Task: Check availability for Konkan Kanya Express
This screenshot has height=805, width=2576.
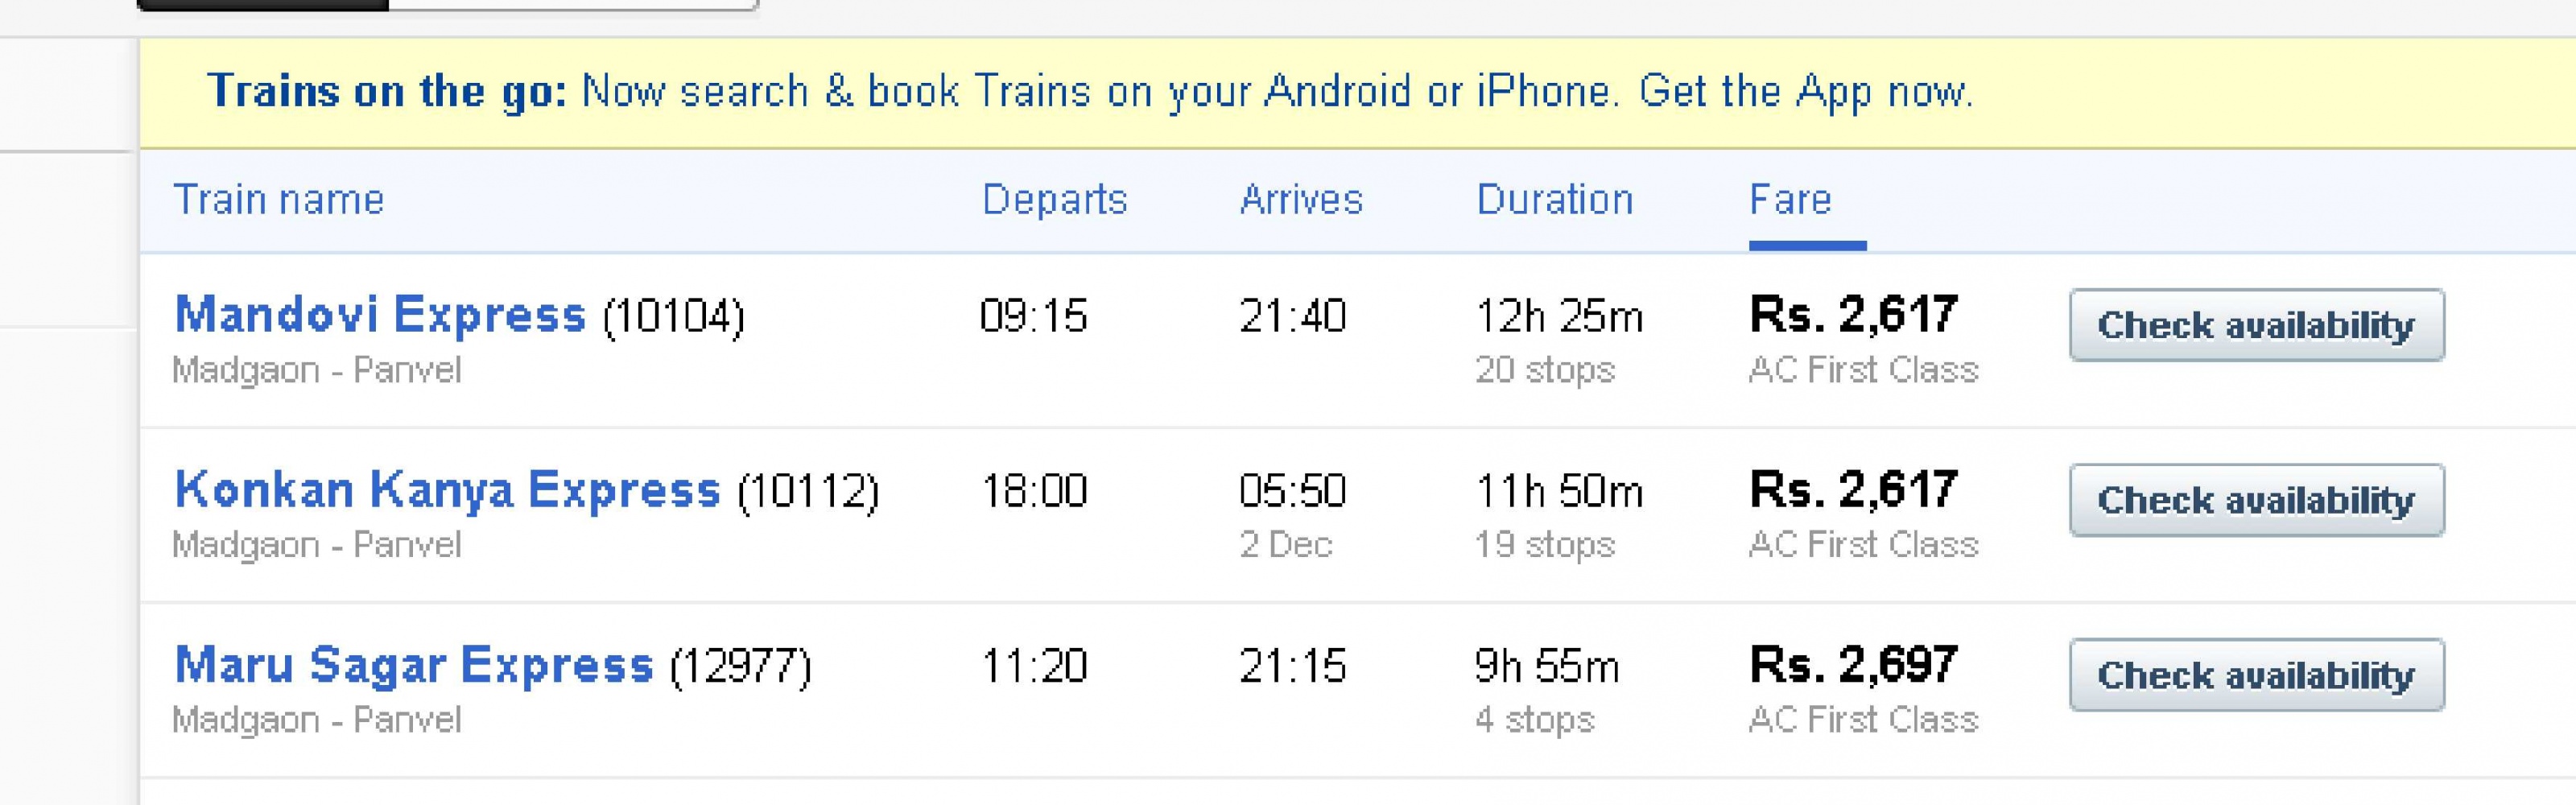Action: coord(2256,500)
